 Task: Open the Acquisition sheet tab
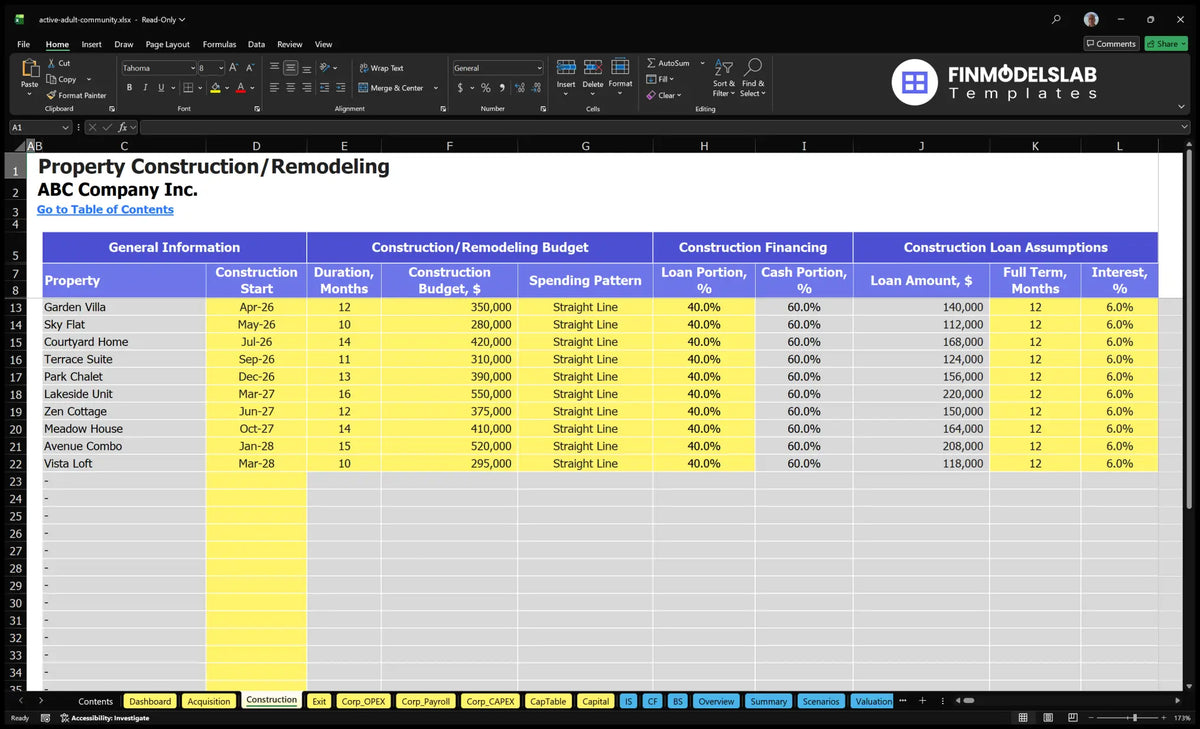click(x=209, y=701)
